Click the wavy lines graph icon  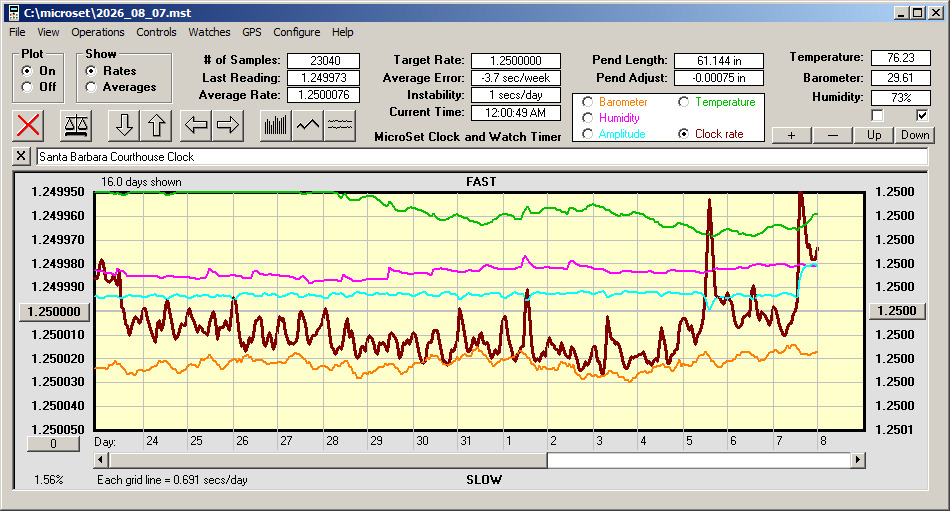pyautogui.click(x=340, y=125)
